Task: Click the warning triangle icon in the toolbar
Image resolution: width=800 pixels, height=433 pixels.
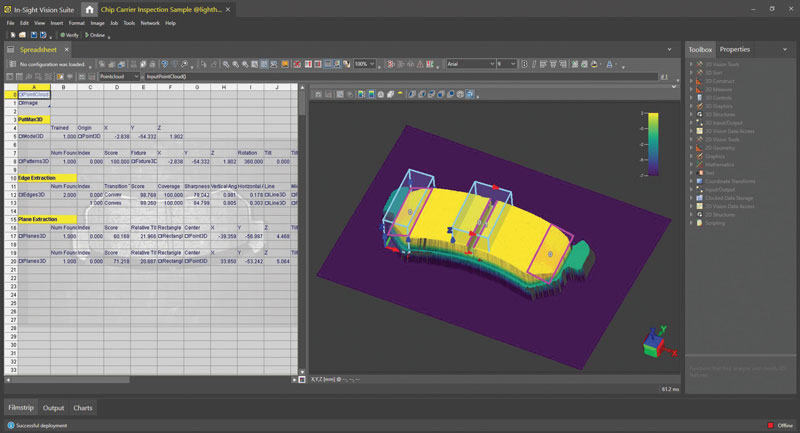Action: 420,64
